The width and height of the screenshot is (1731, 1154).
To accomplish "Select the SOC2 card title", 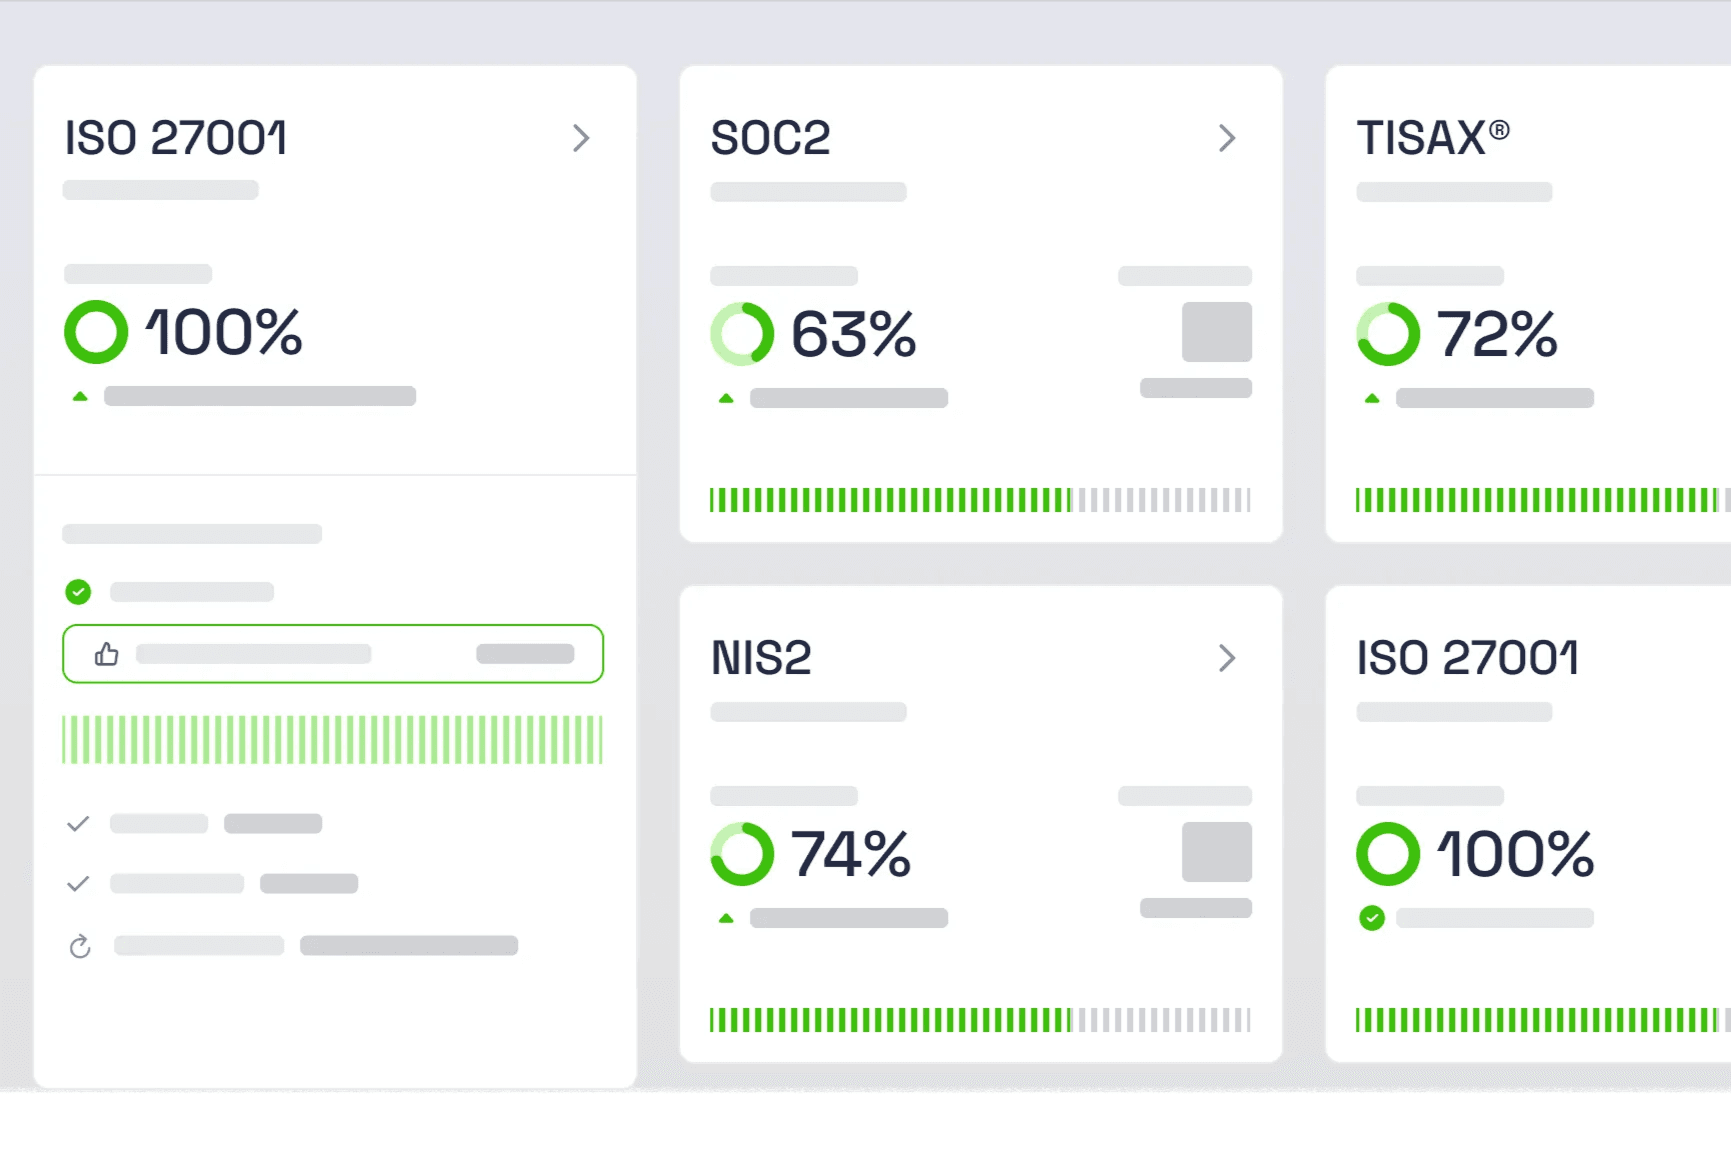I will pos(770,138).
